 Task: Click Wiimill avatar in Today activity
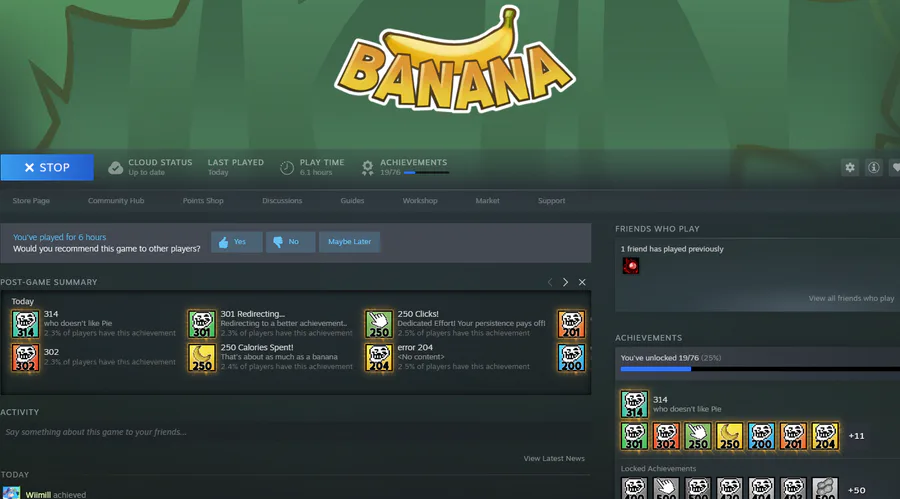pyautogui.click(x=11, y=493)
